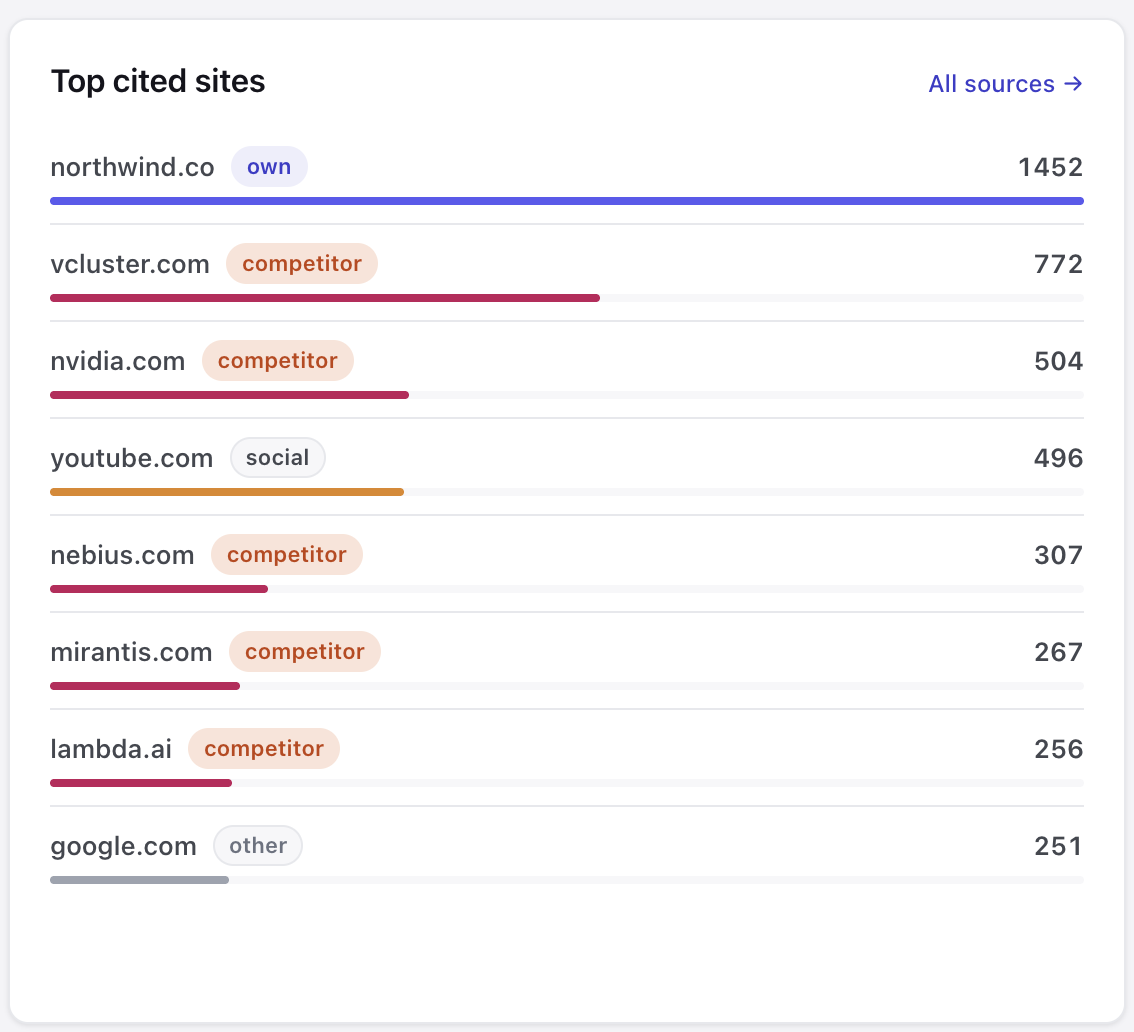The height and width of the screenshot is (1032, 1134).
Task: Select the lambda.ai site name
Action: pos(111,749)
